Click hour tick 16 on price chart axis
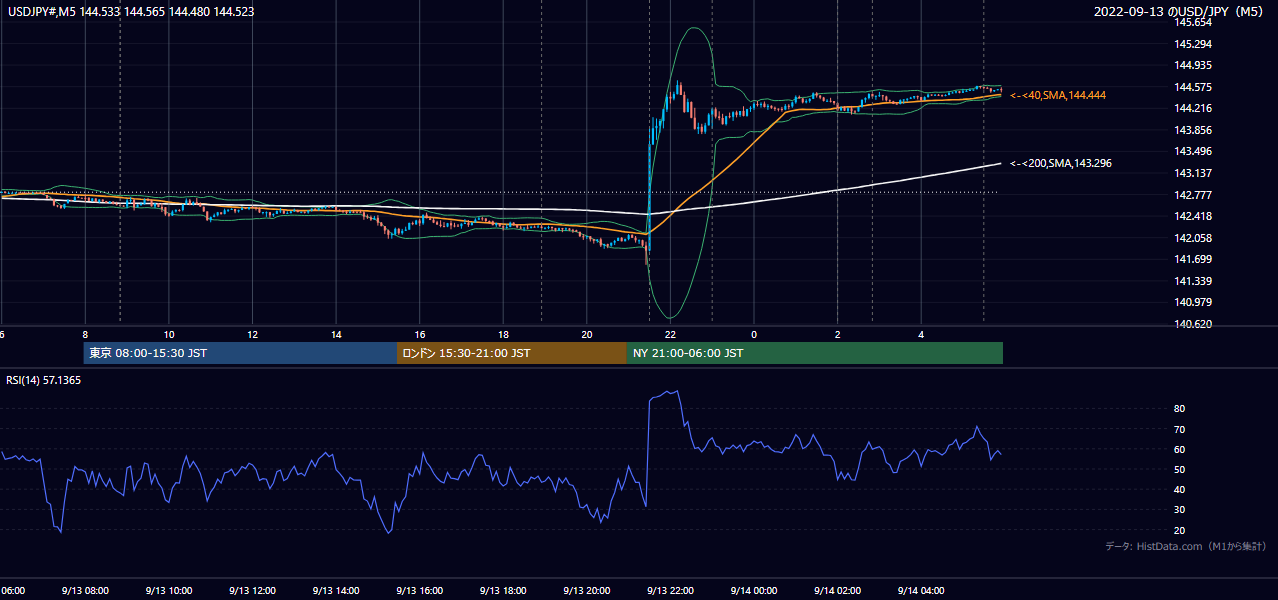 coord(420,334)
